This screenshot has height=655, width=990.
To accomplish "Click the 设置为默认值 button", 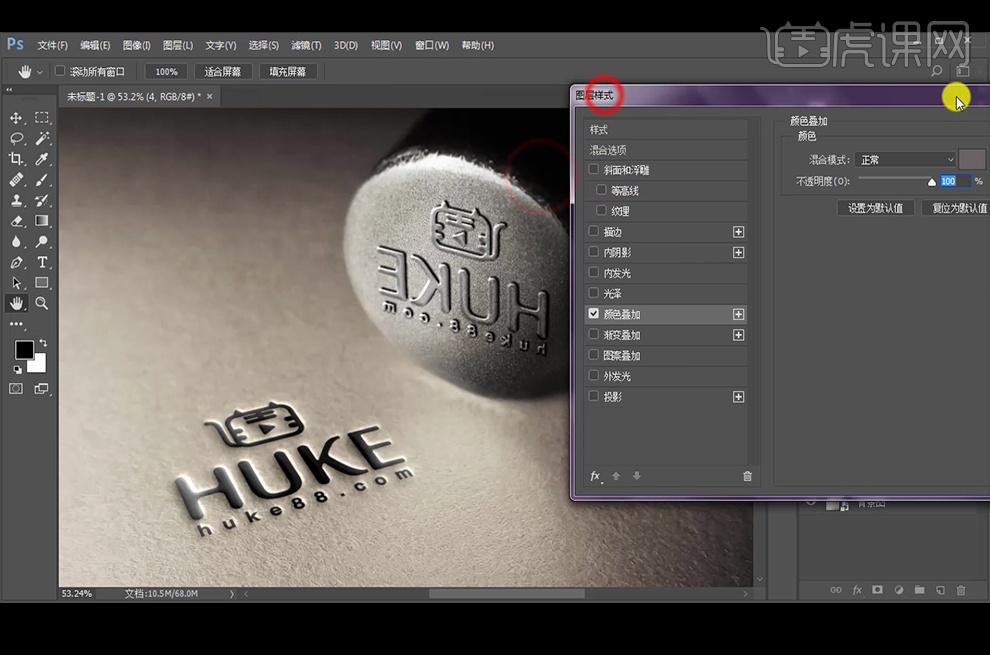I will 875,208.
